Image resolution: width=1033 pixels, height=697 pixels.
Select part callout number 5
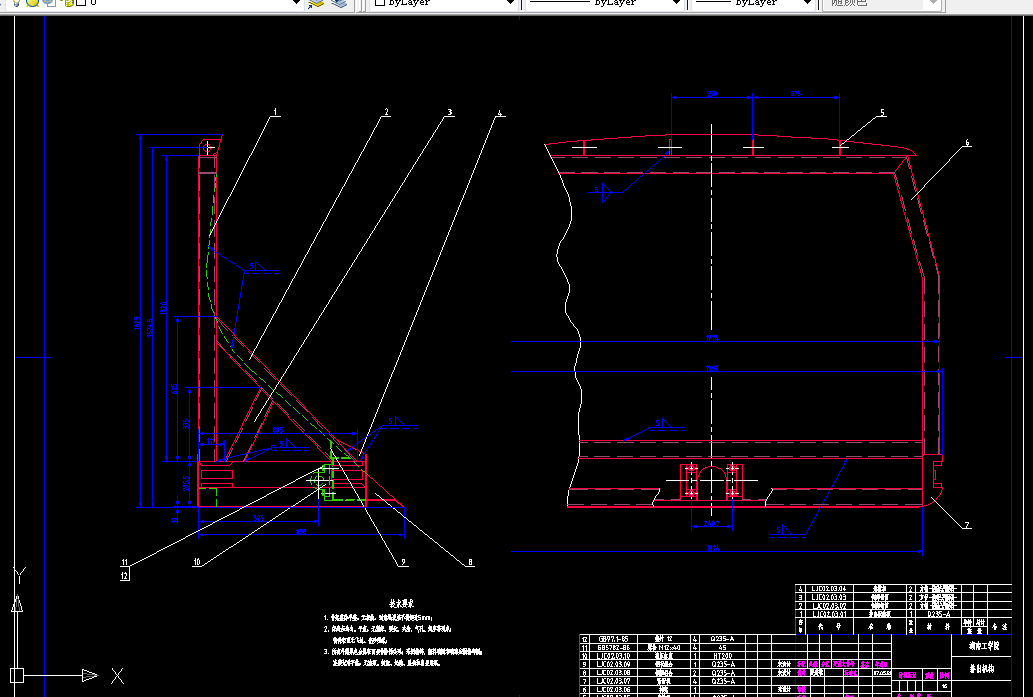tap(883, 113)
